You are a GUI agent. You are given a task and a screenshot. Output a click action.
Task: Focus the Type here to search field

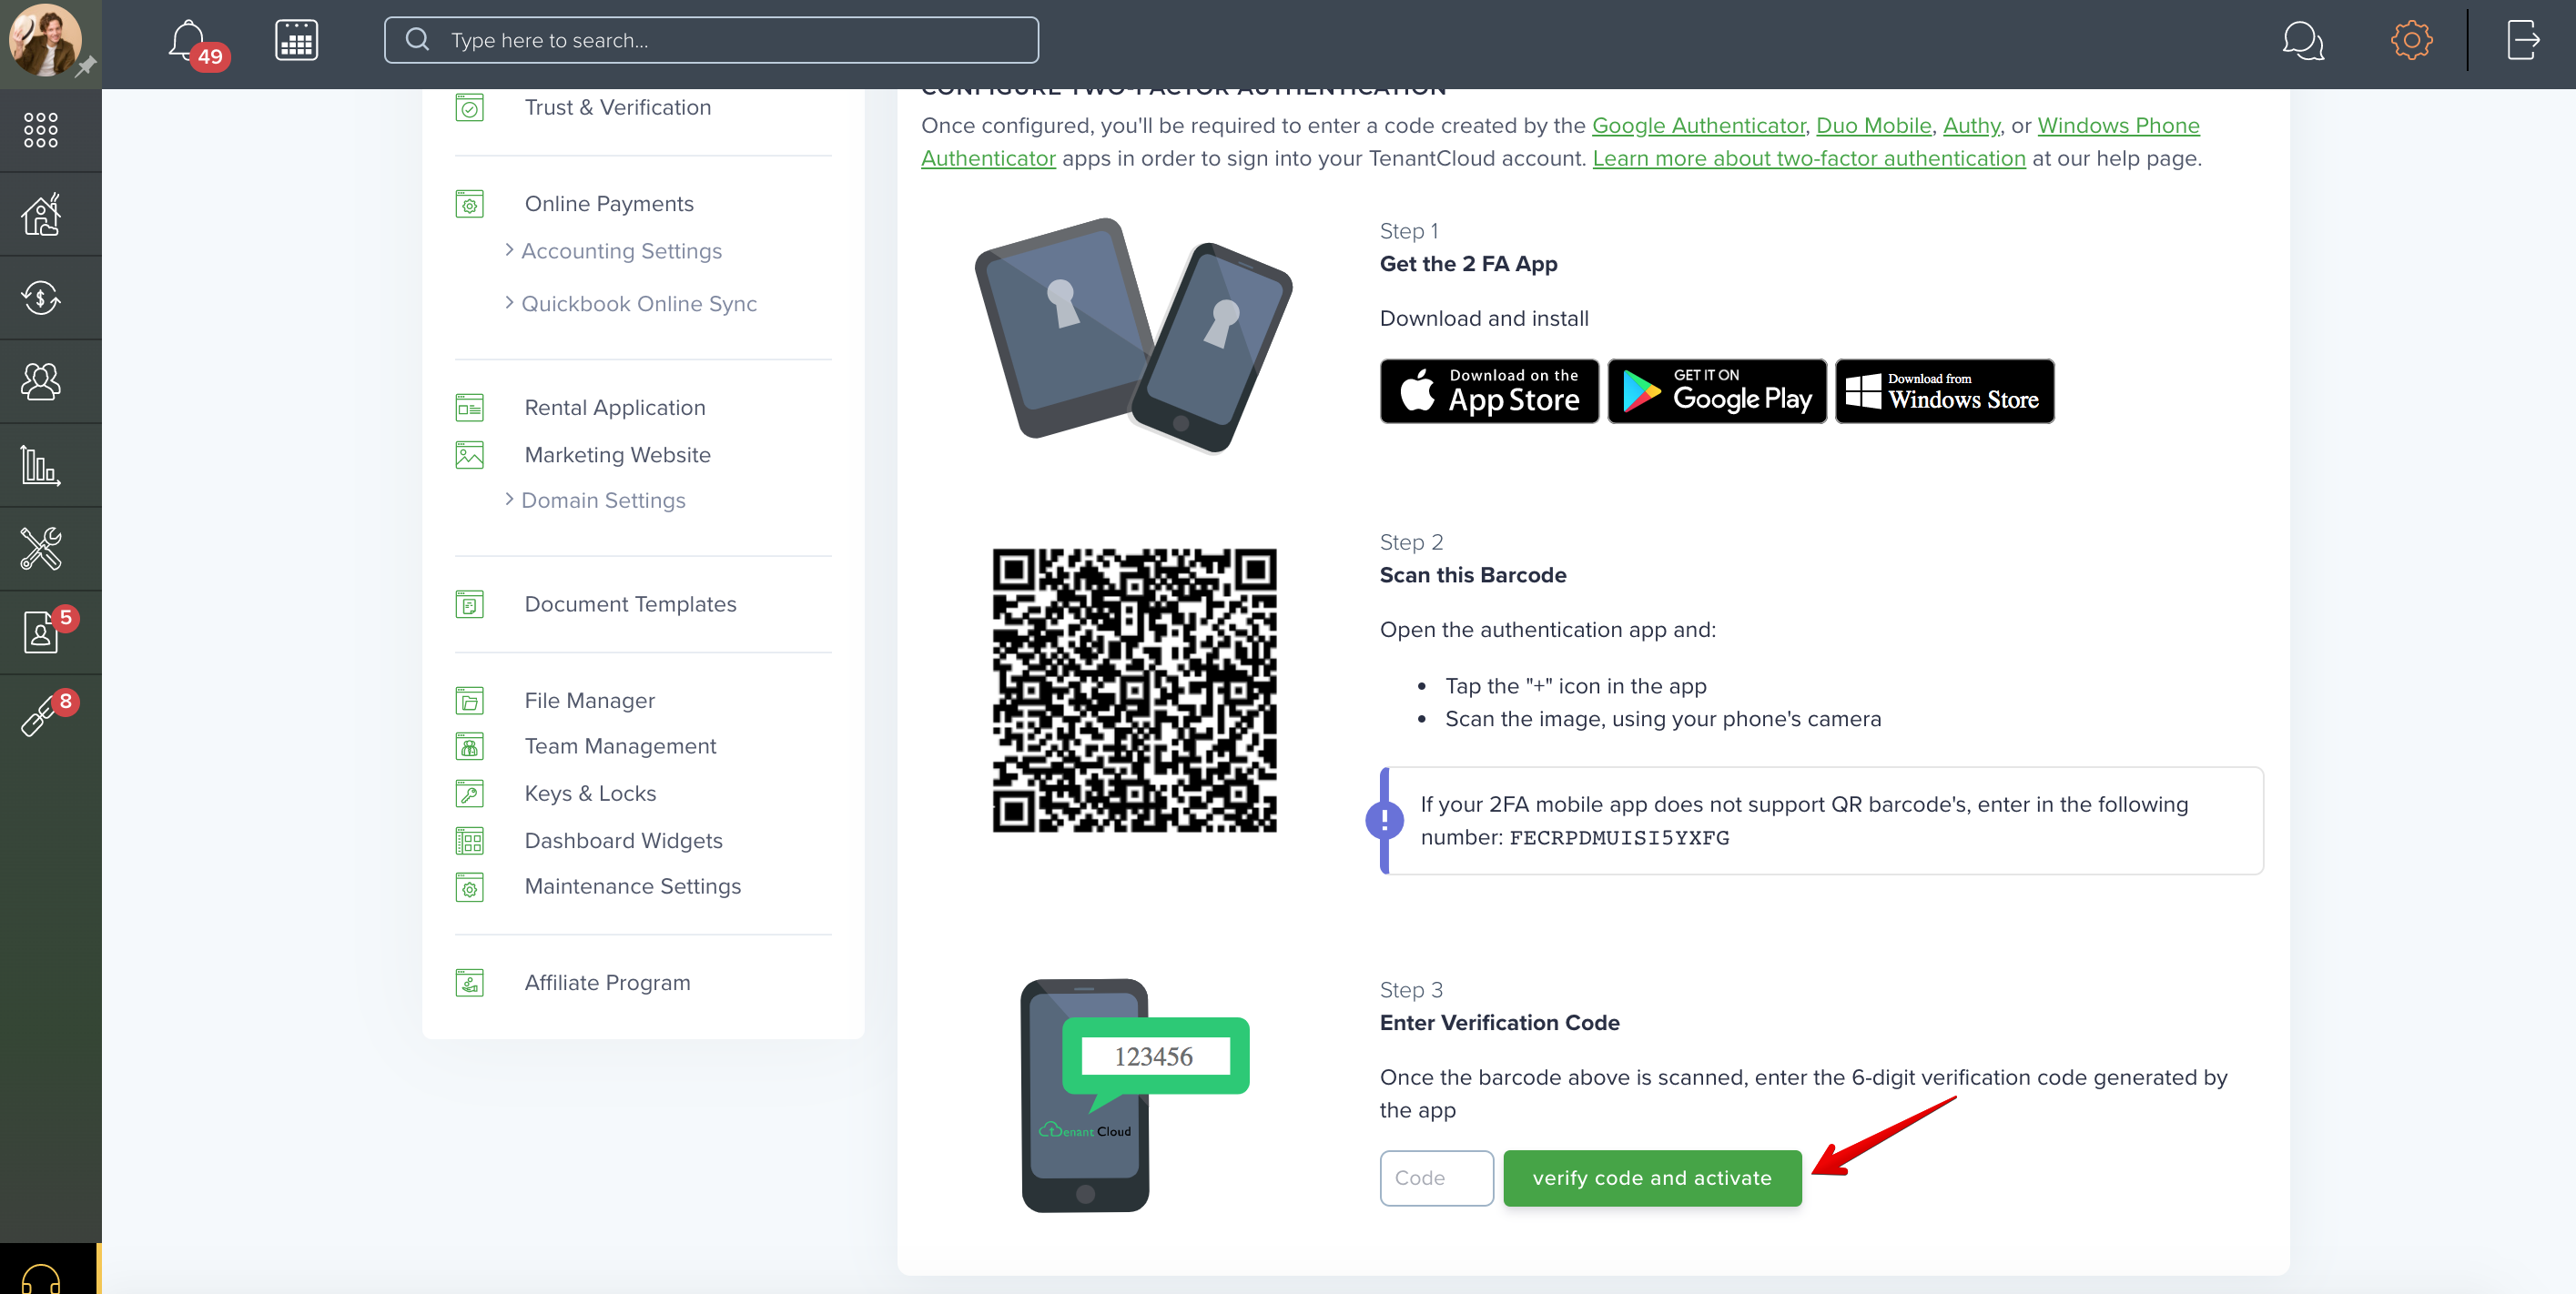point(711,41)
